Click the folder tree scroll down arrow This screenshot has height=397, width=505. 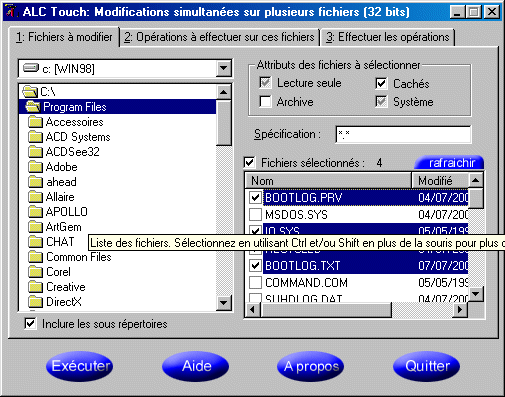(x=224, y=303)
